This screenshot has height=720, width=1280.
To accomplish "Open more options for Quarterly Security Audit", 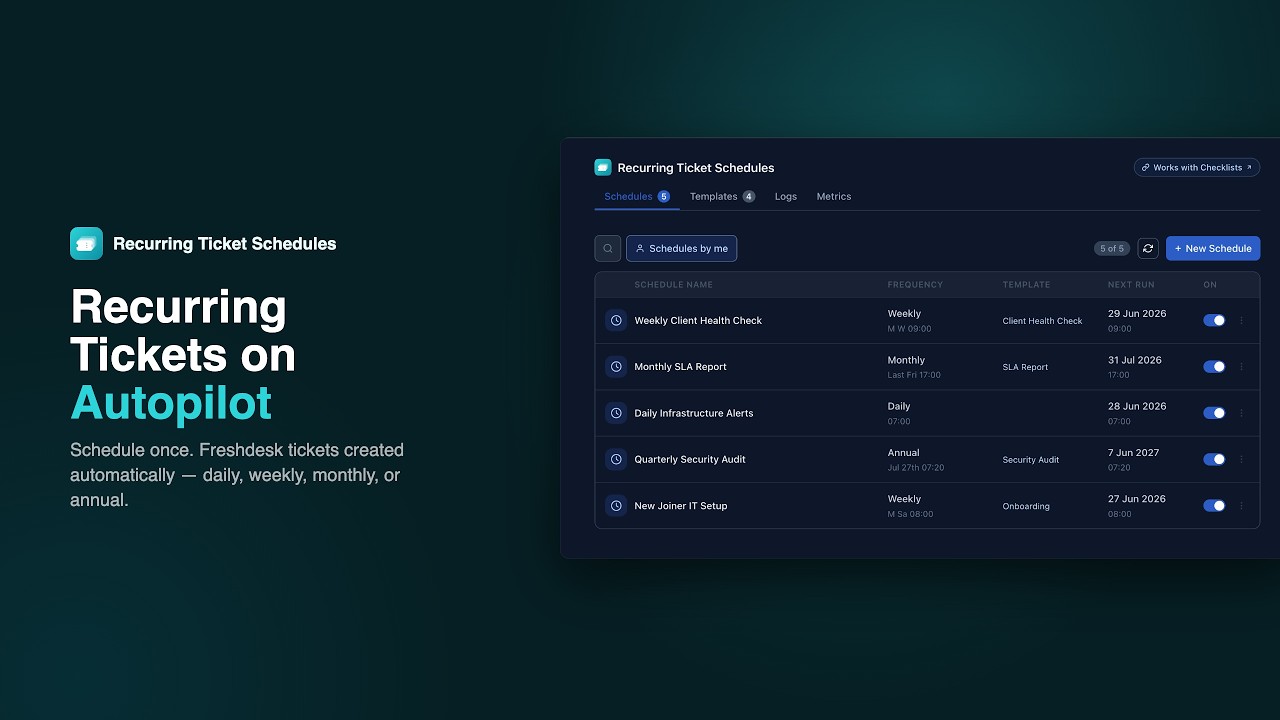I will [x=1241, y=459].
